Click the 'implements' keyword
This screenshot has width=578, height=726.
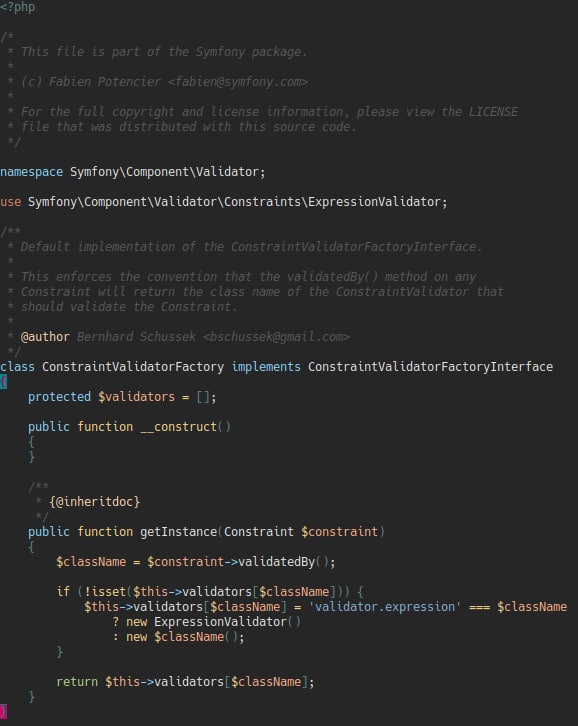click(266, 367)
